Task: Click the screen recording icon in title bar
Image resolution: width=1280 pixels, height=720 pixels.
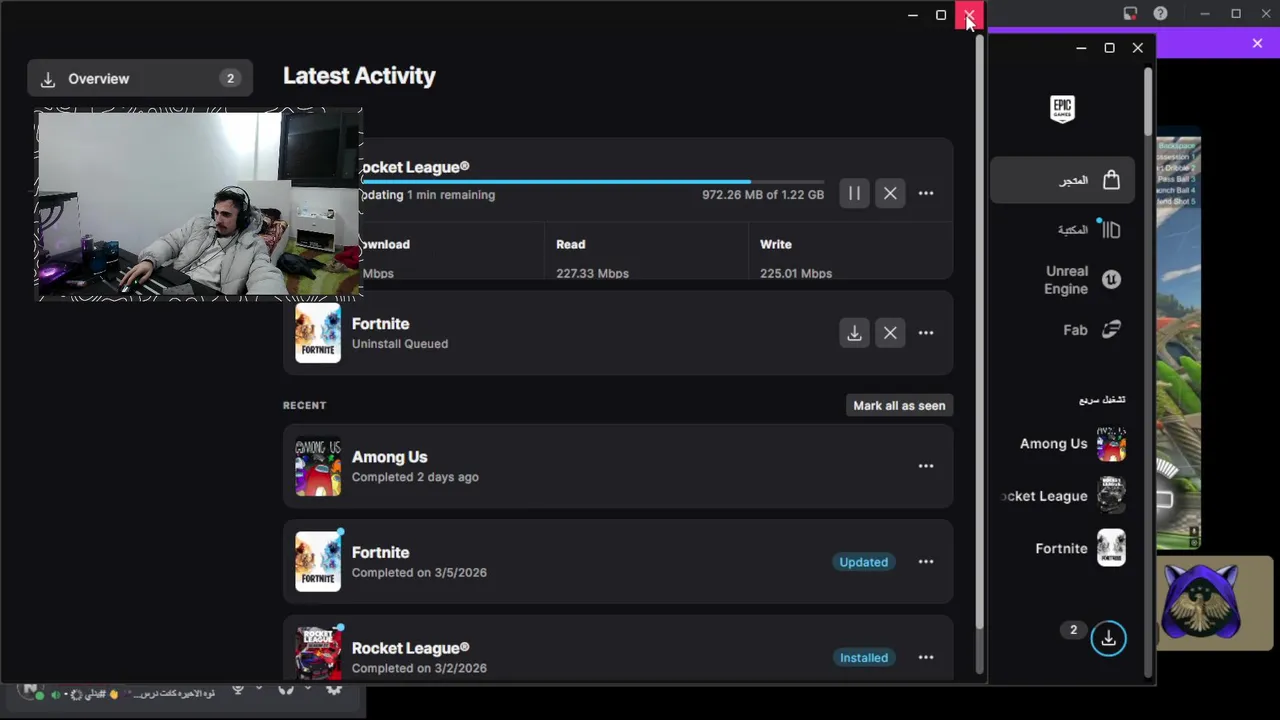Action: click(1130, 13)
